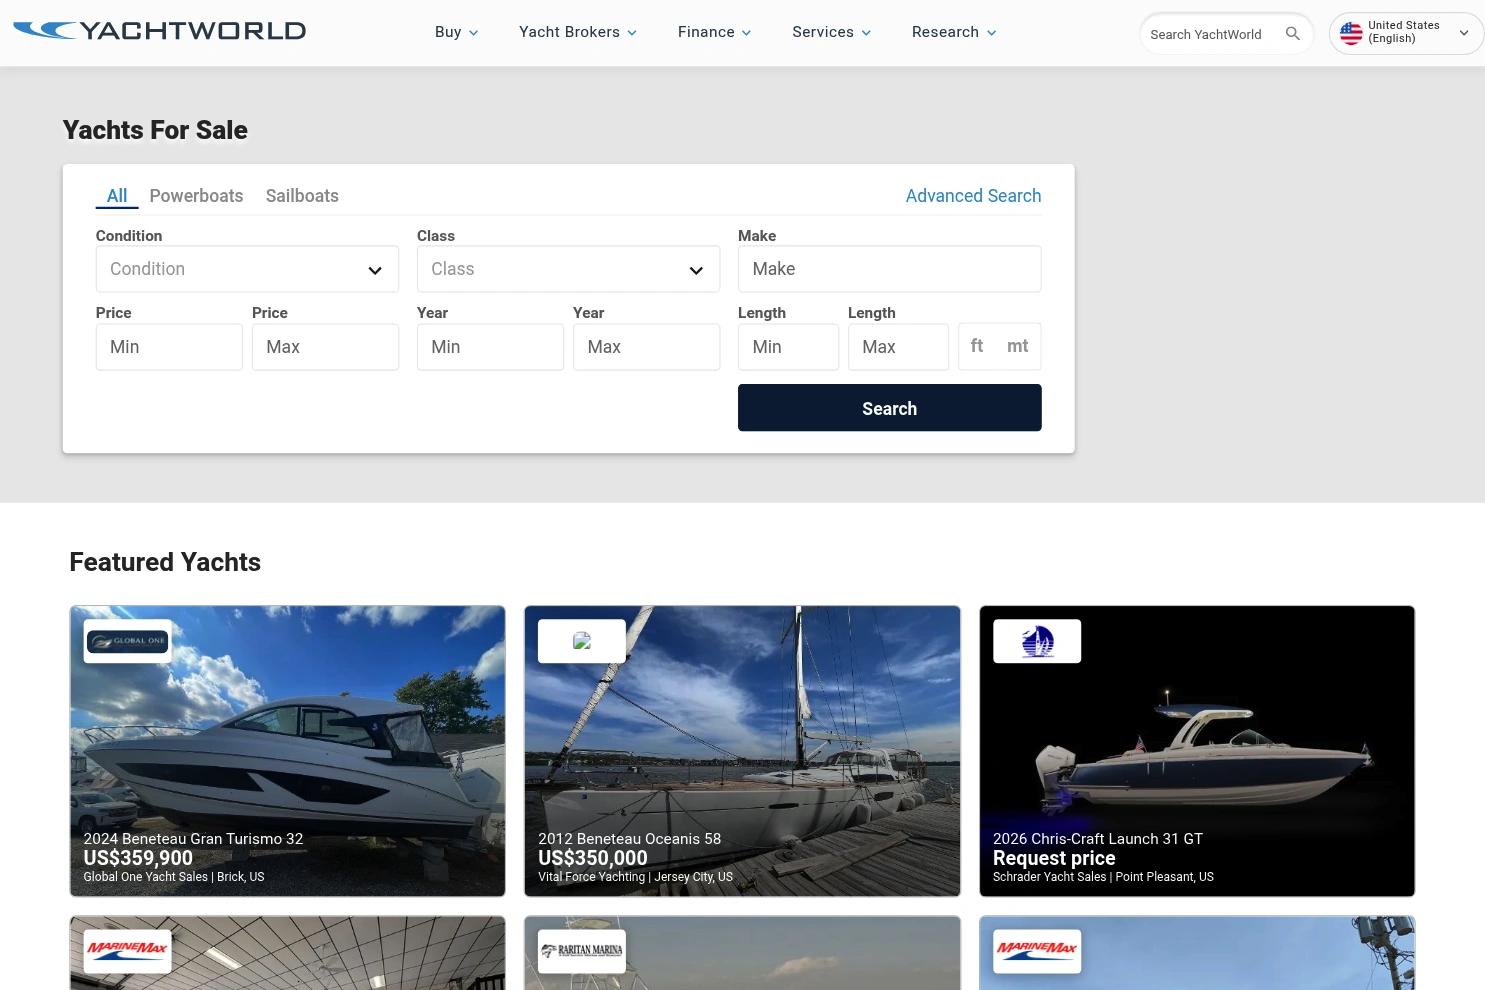
Task: Open the Finance dropdown menu
Action: 714,32
